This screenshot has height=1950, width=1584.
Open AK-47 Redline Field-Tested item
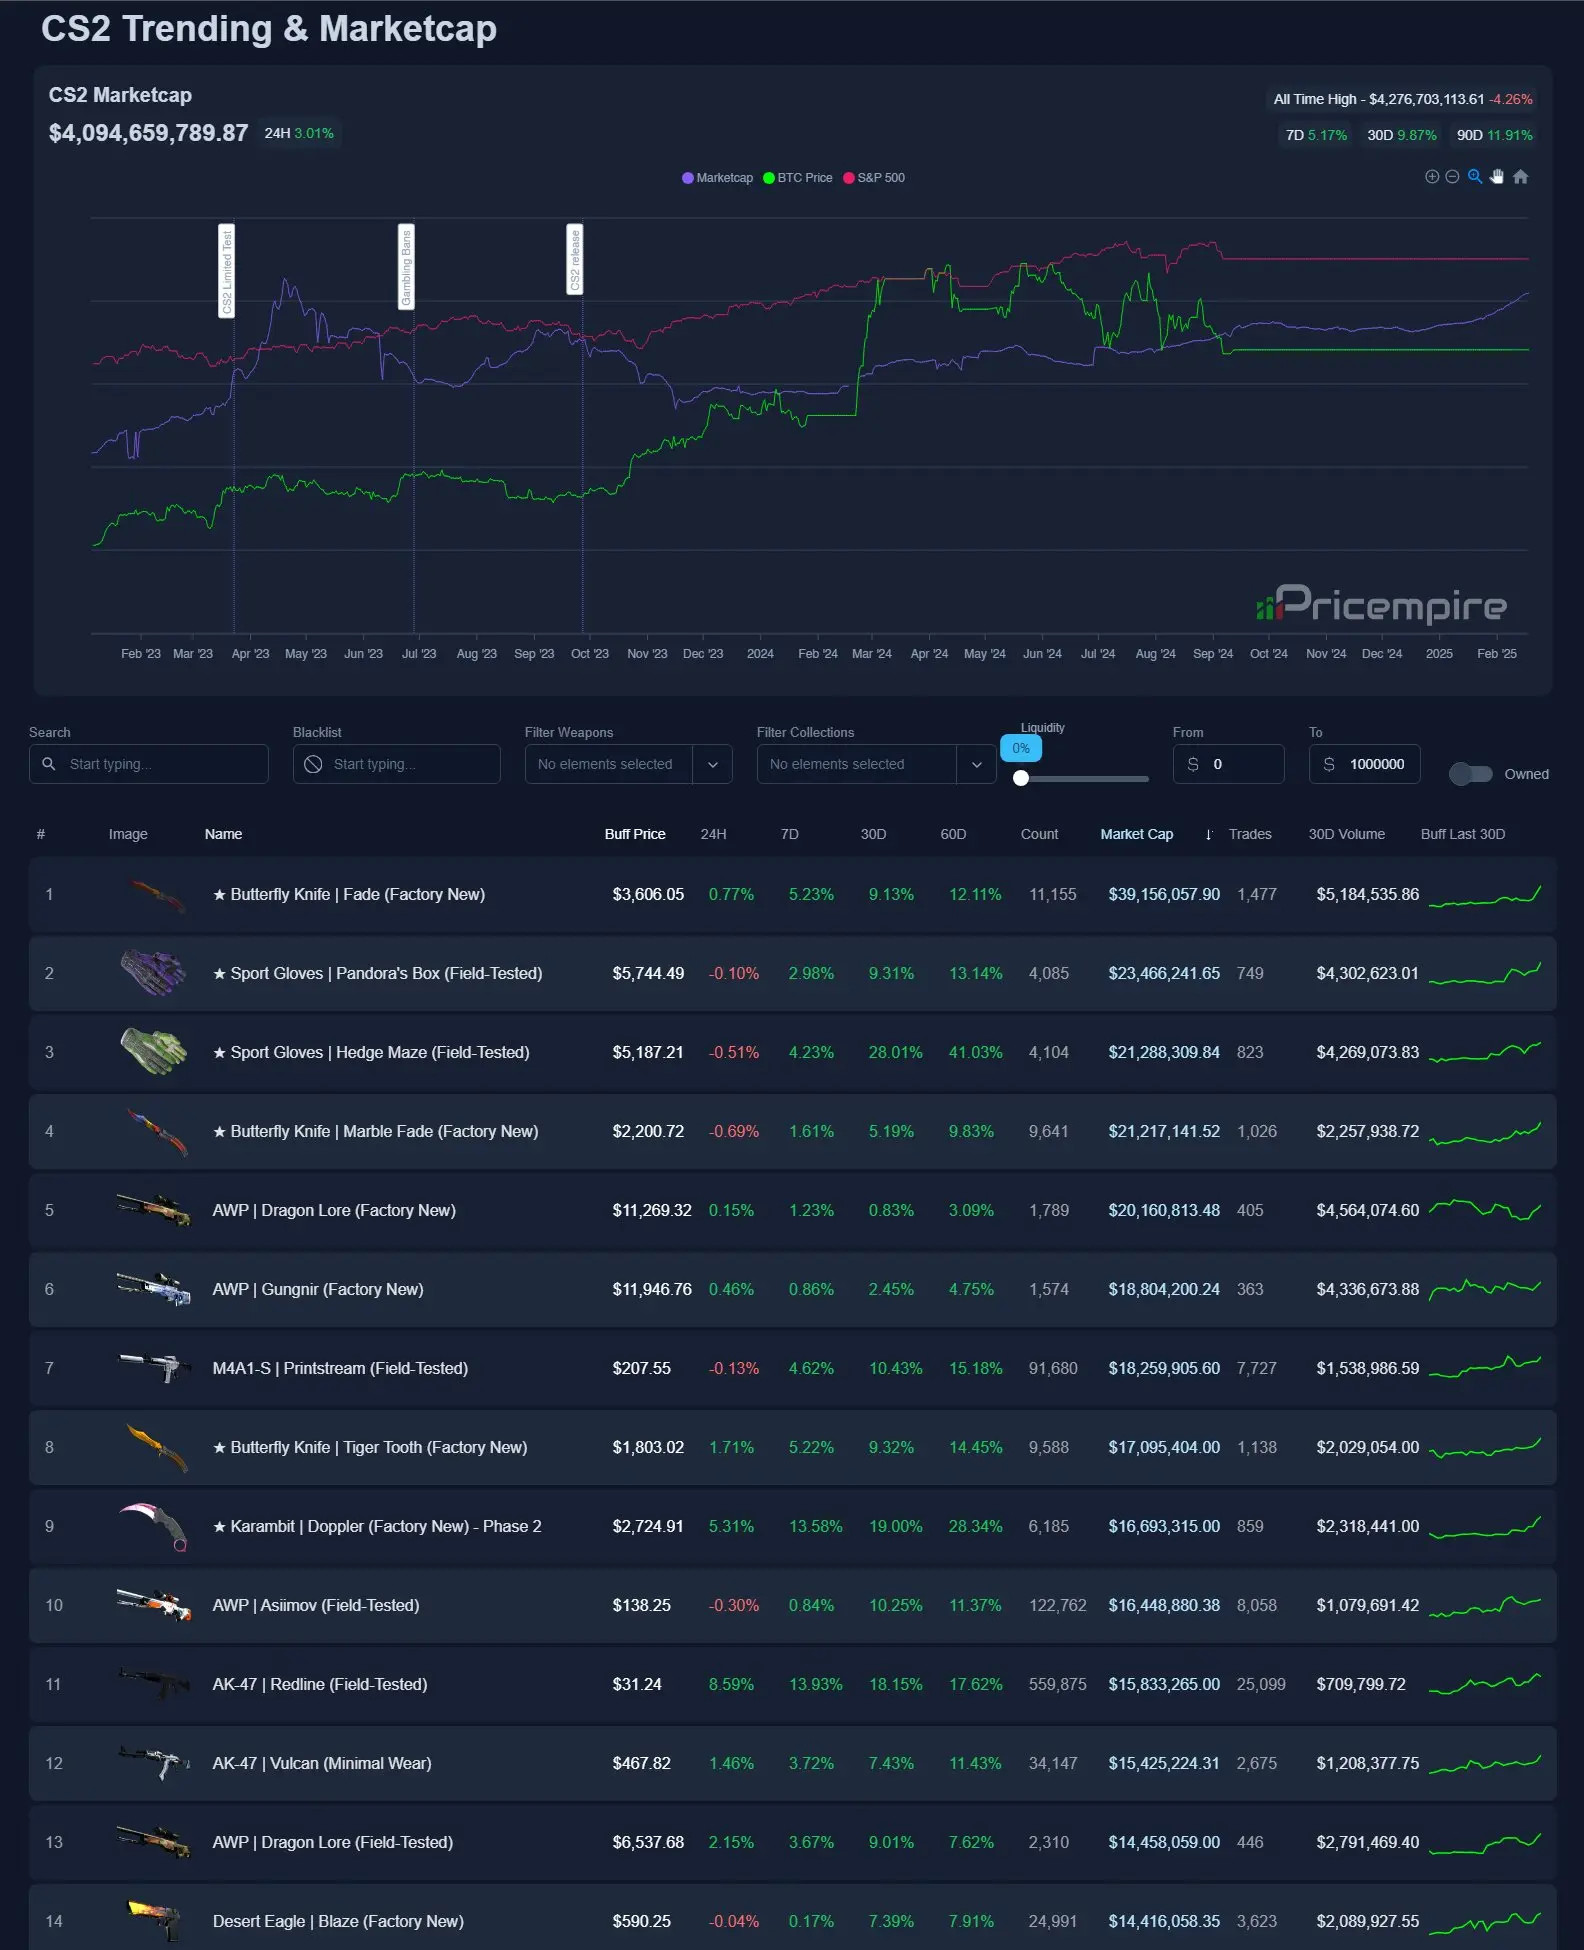(x=320, y=1685)
